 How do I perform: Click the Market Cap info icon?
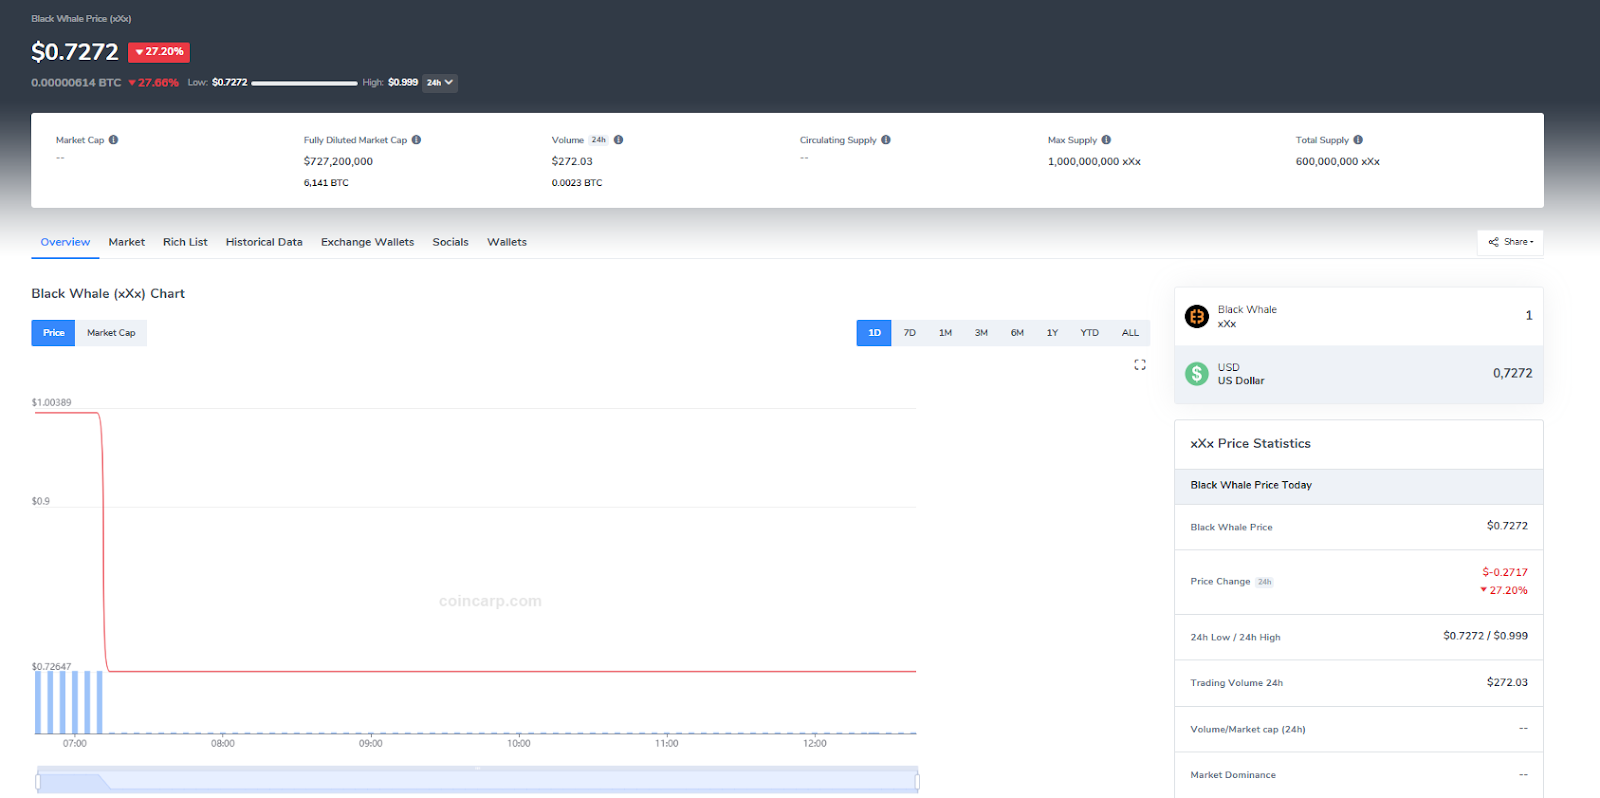[x=114, y=140]
